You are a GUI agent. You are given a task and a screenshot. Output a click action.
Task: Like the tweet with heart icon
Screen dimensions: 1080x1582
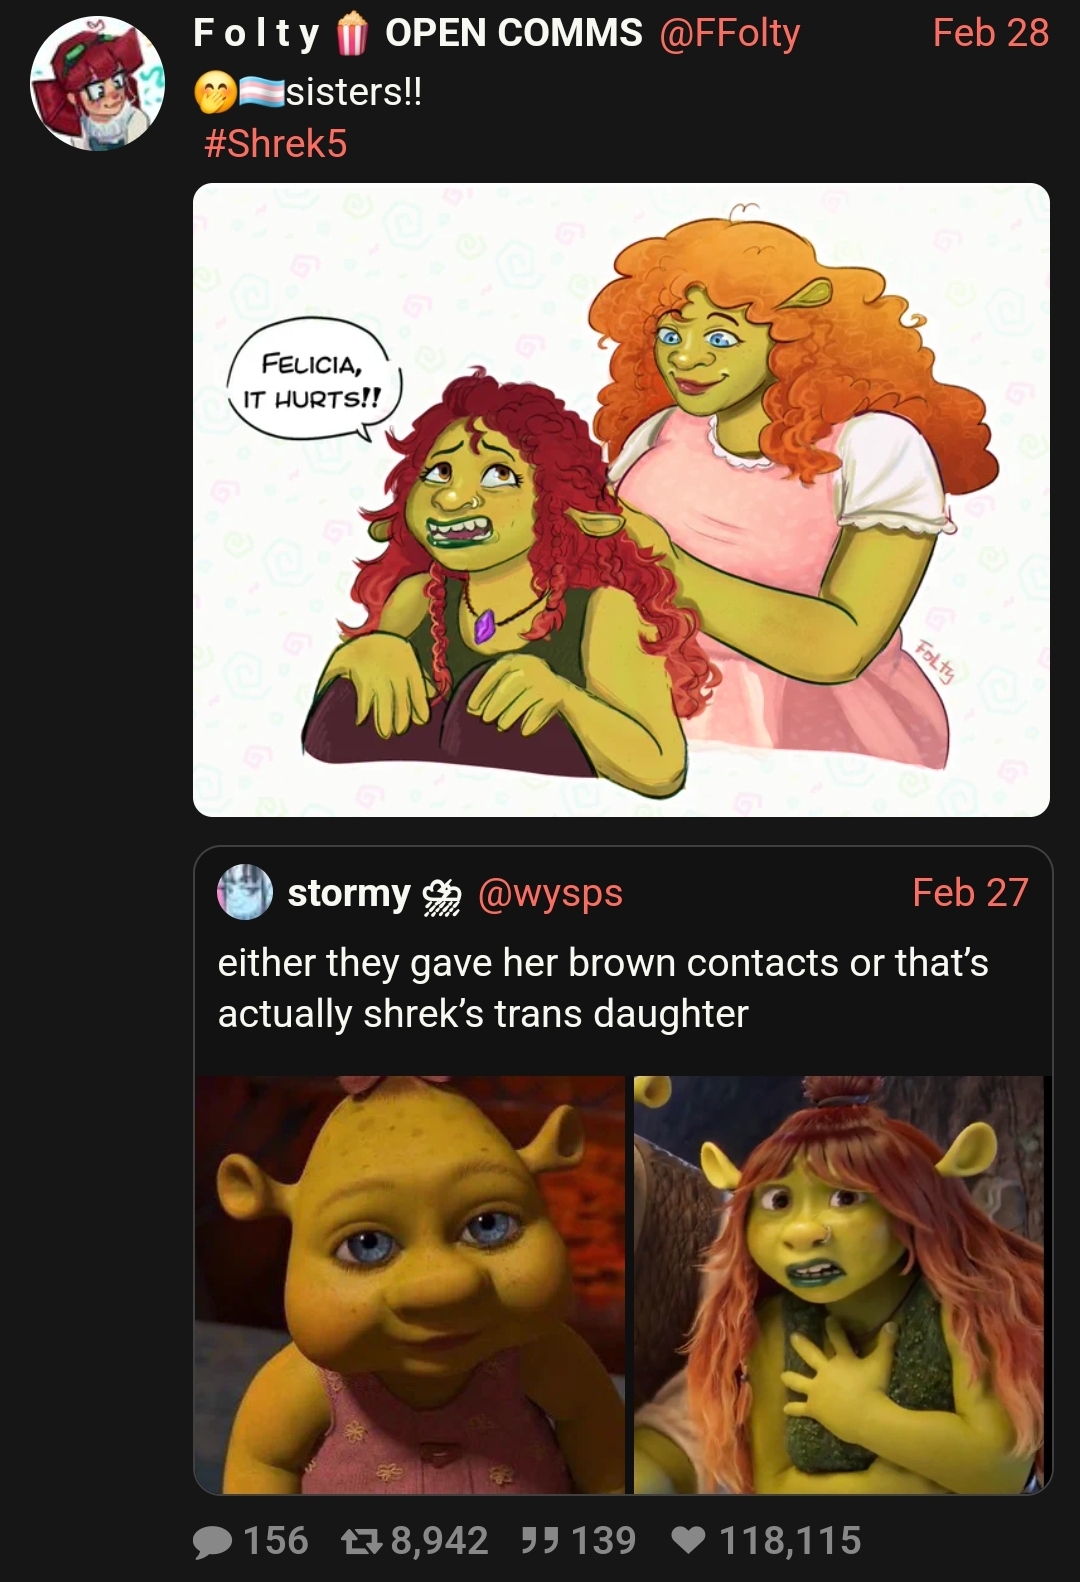click(x=688, y=1541)
